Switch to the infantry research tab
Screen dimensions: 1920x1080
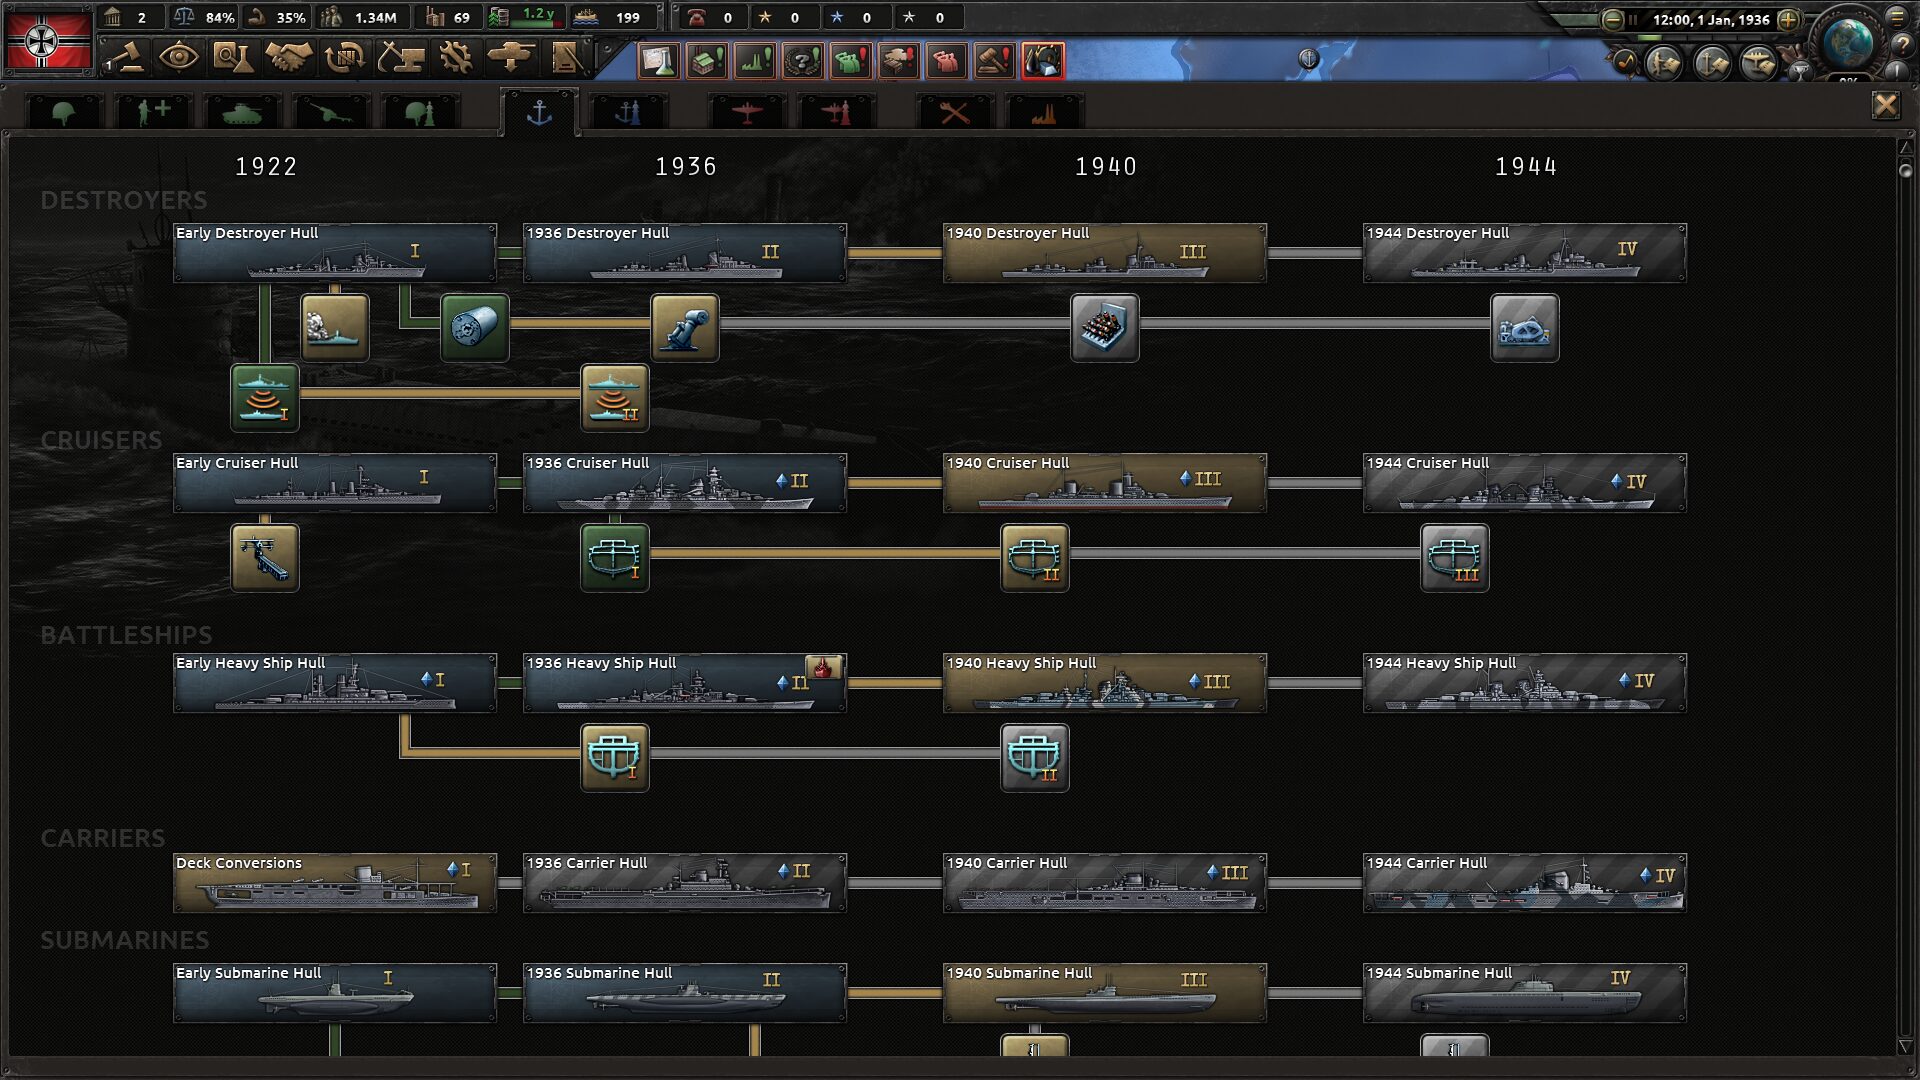pos(64,112)
